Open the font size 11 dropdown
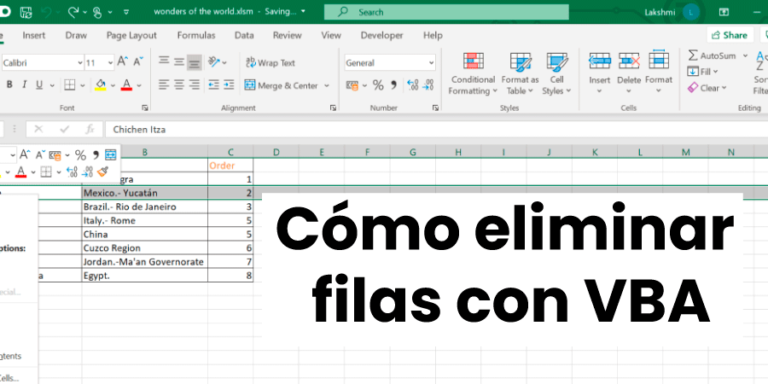This screenshot has width=768, height=384. point(110,63)
